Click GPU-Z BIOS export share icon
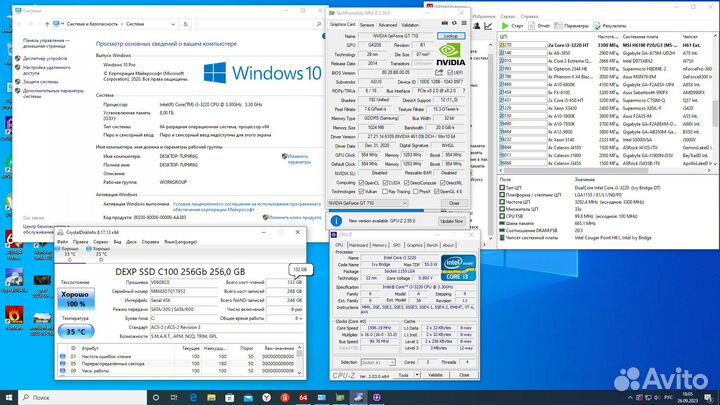This screenshot has width=720, height=405. pyautogui.click(x=439, y=73)
